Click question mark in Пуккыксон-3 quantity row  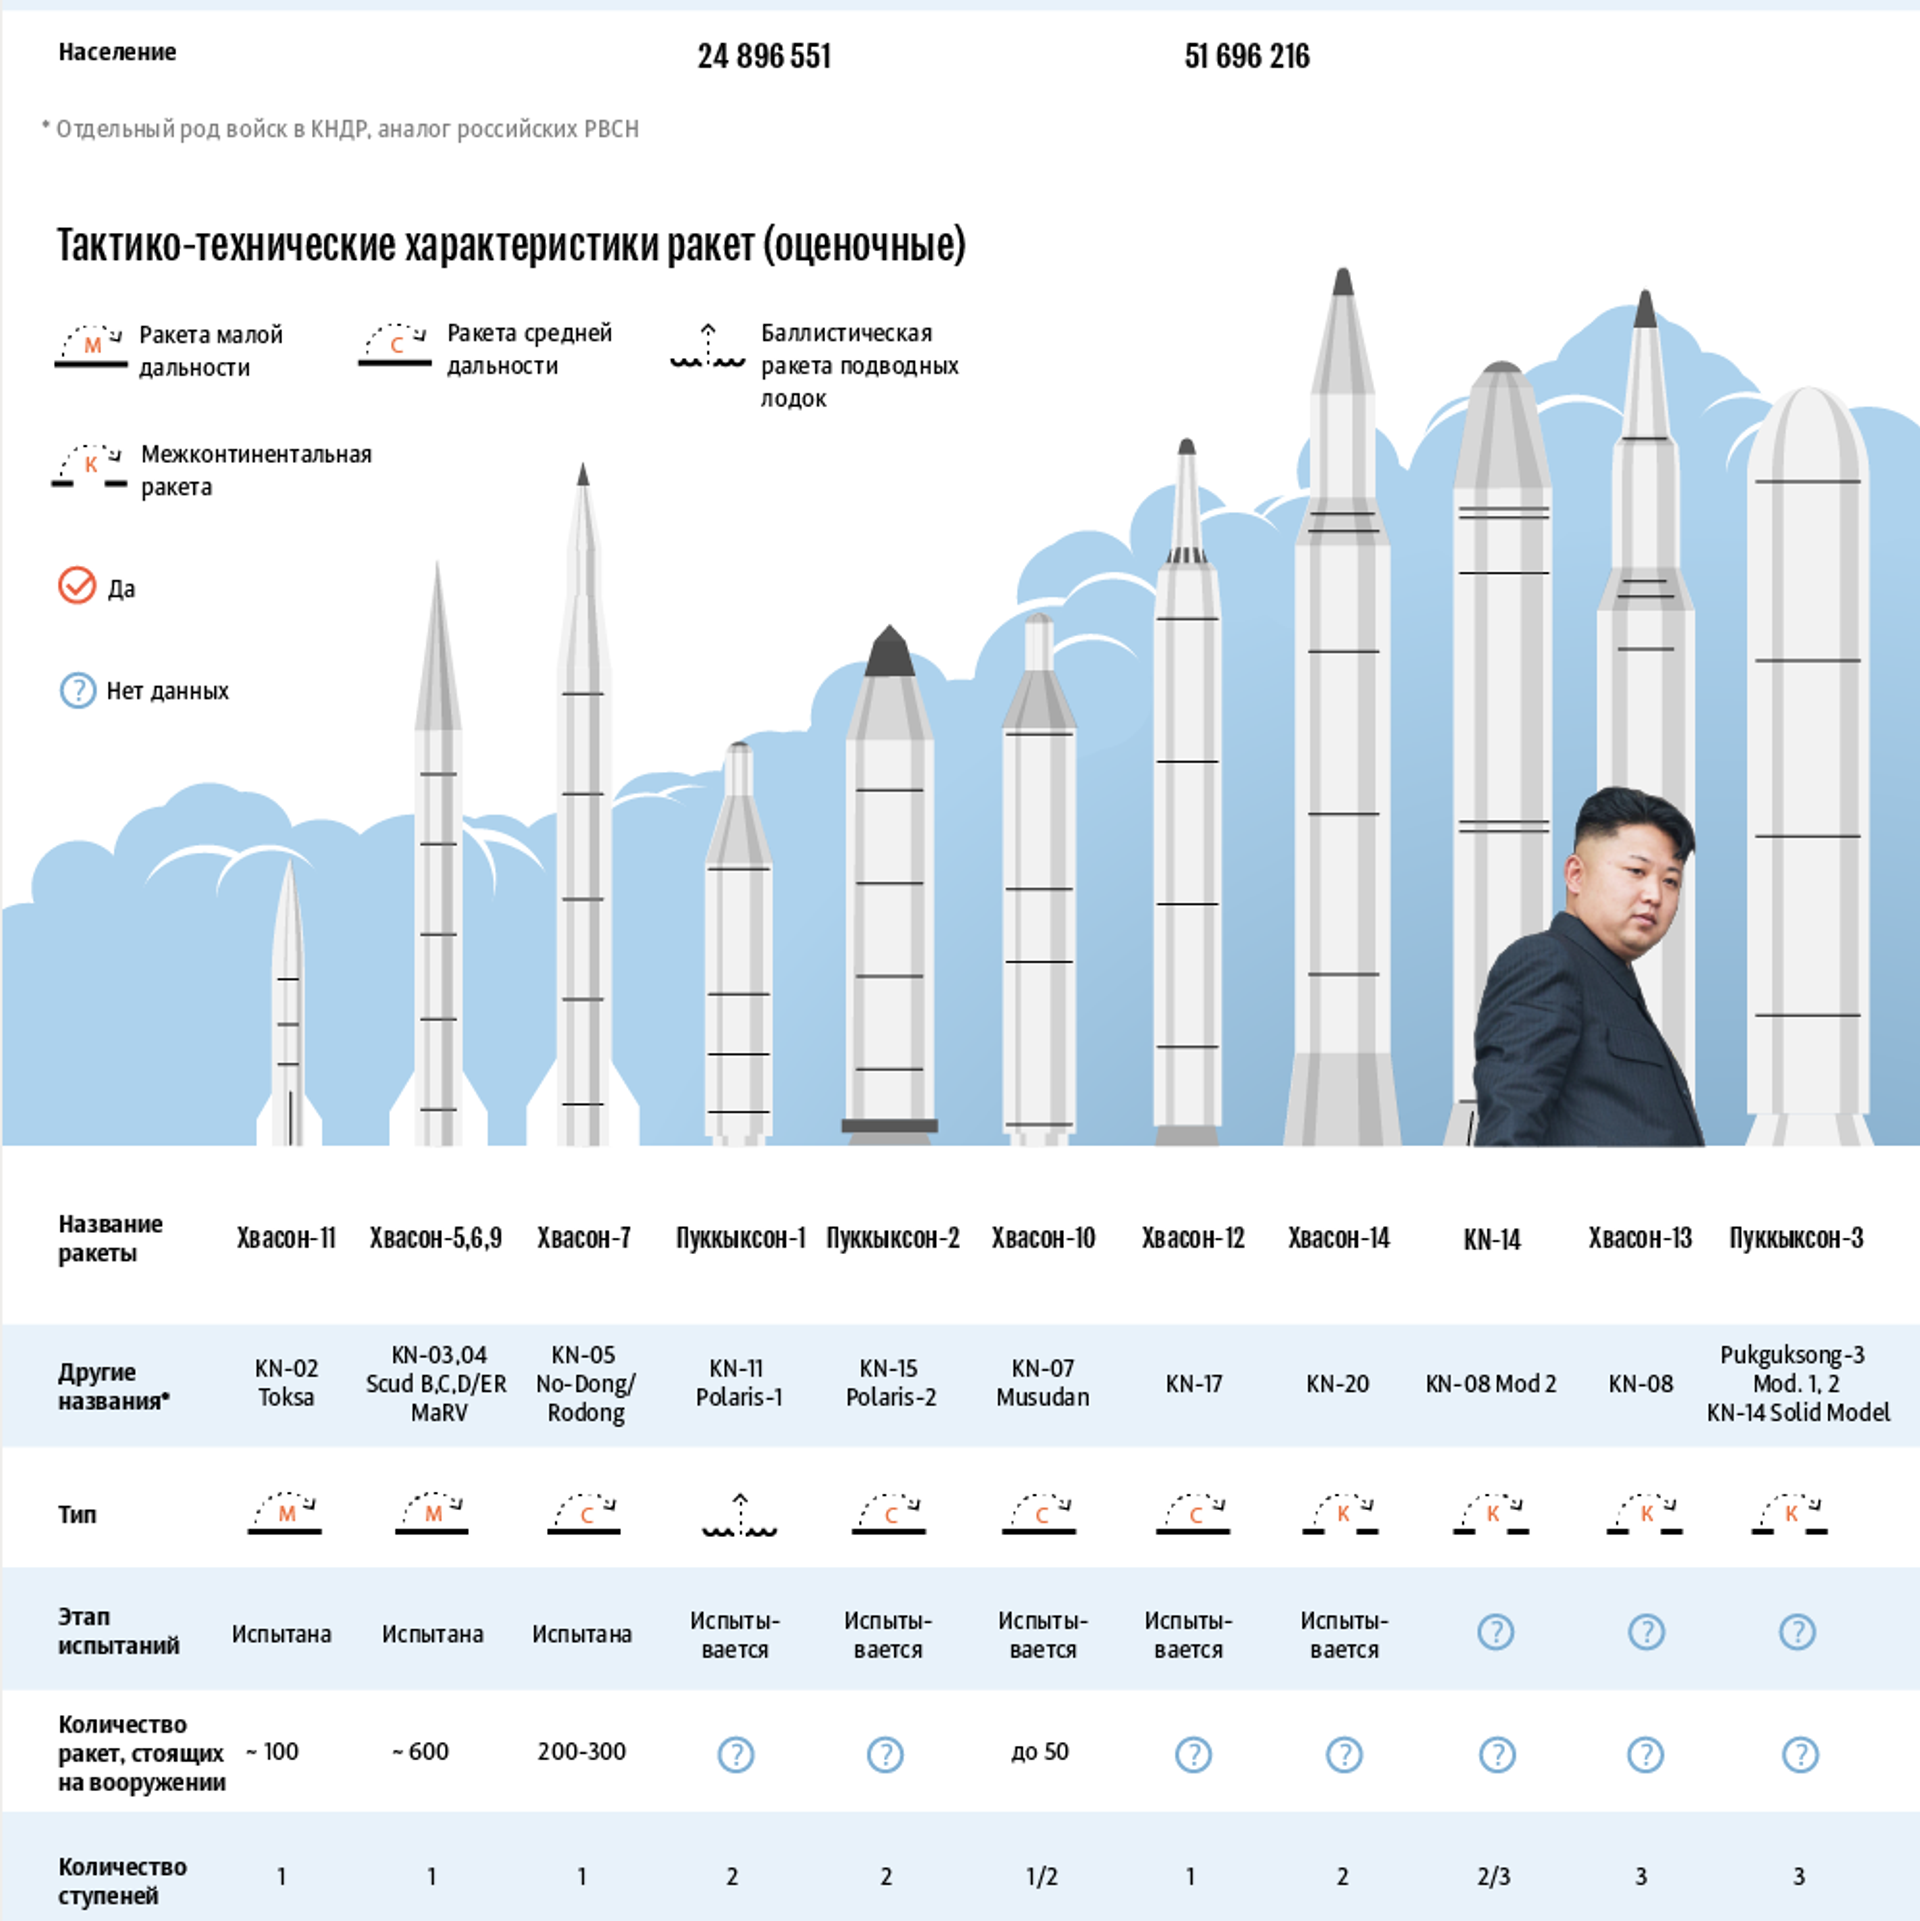(x=1800, y=1754)
